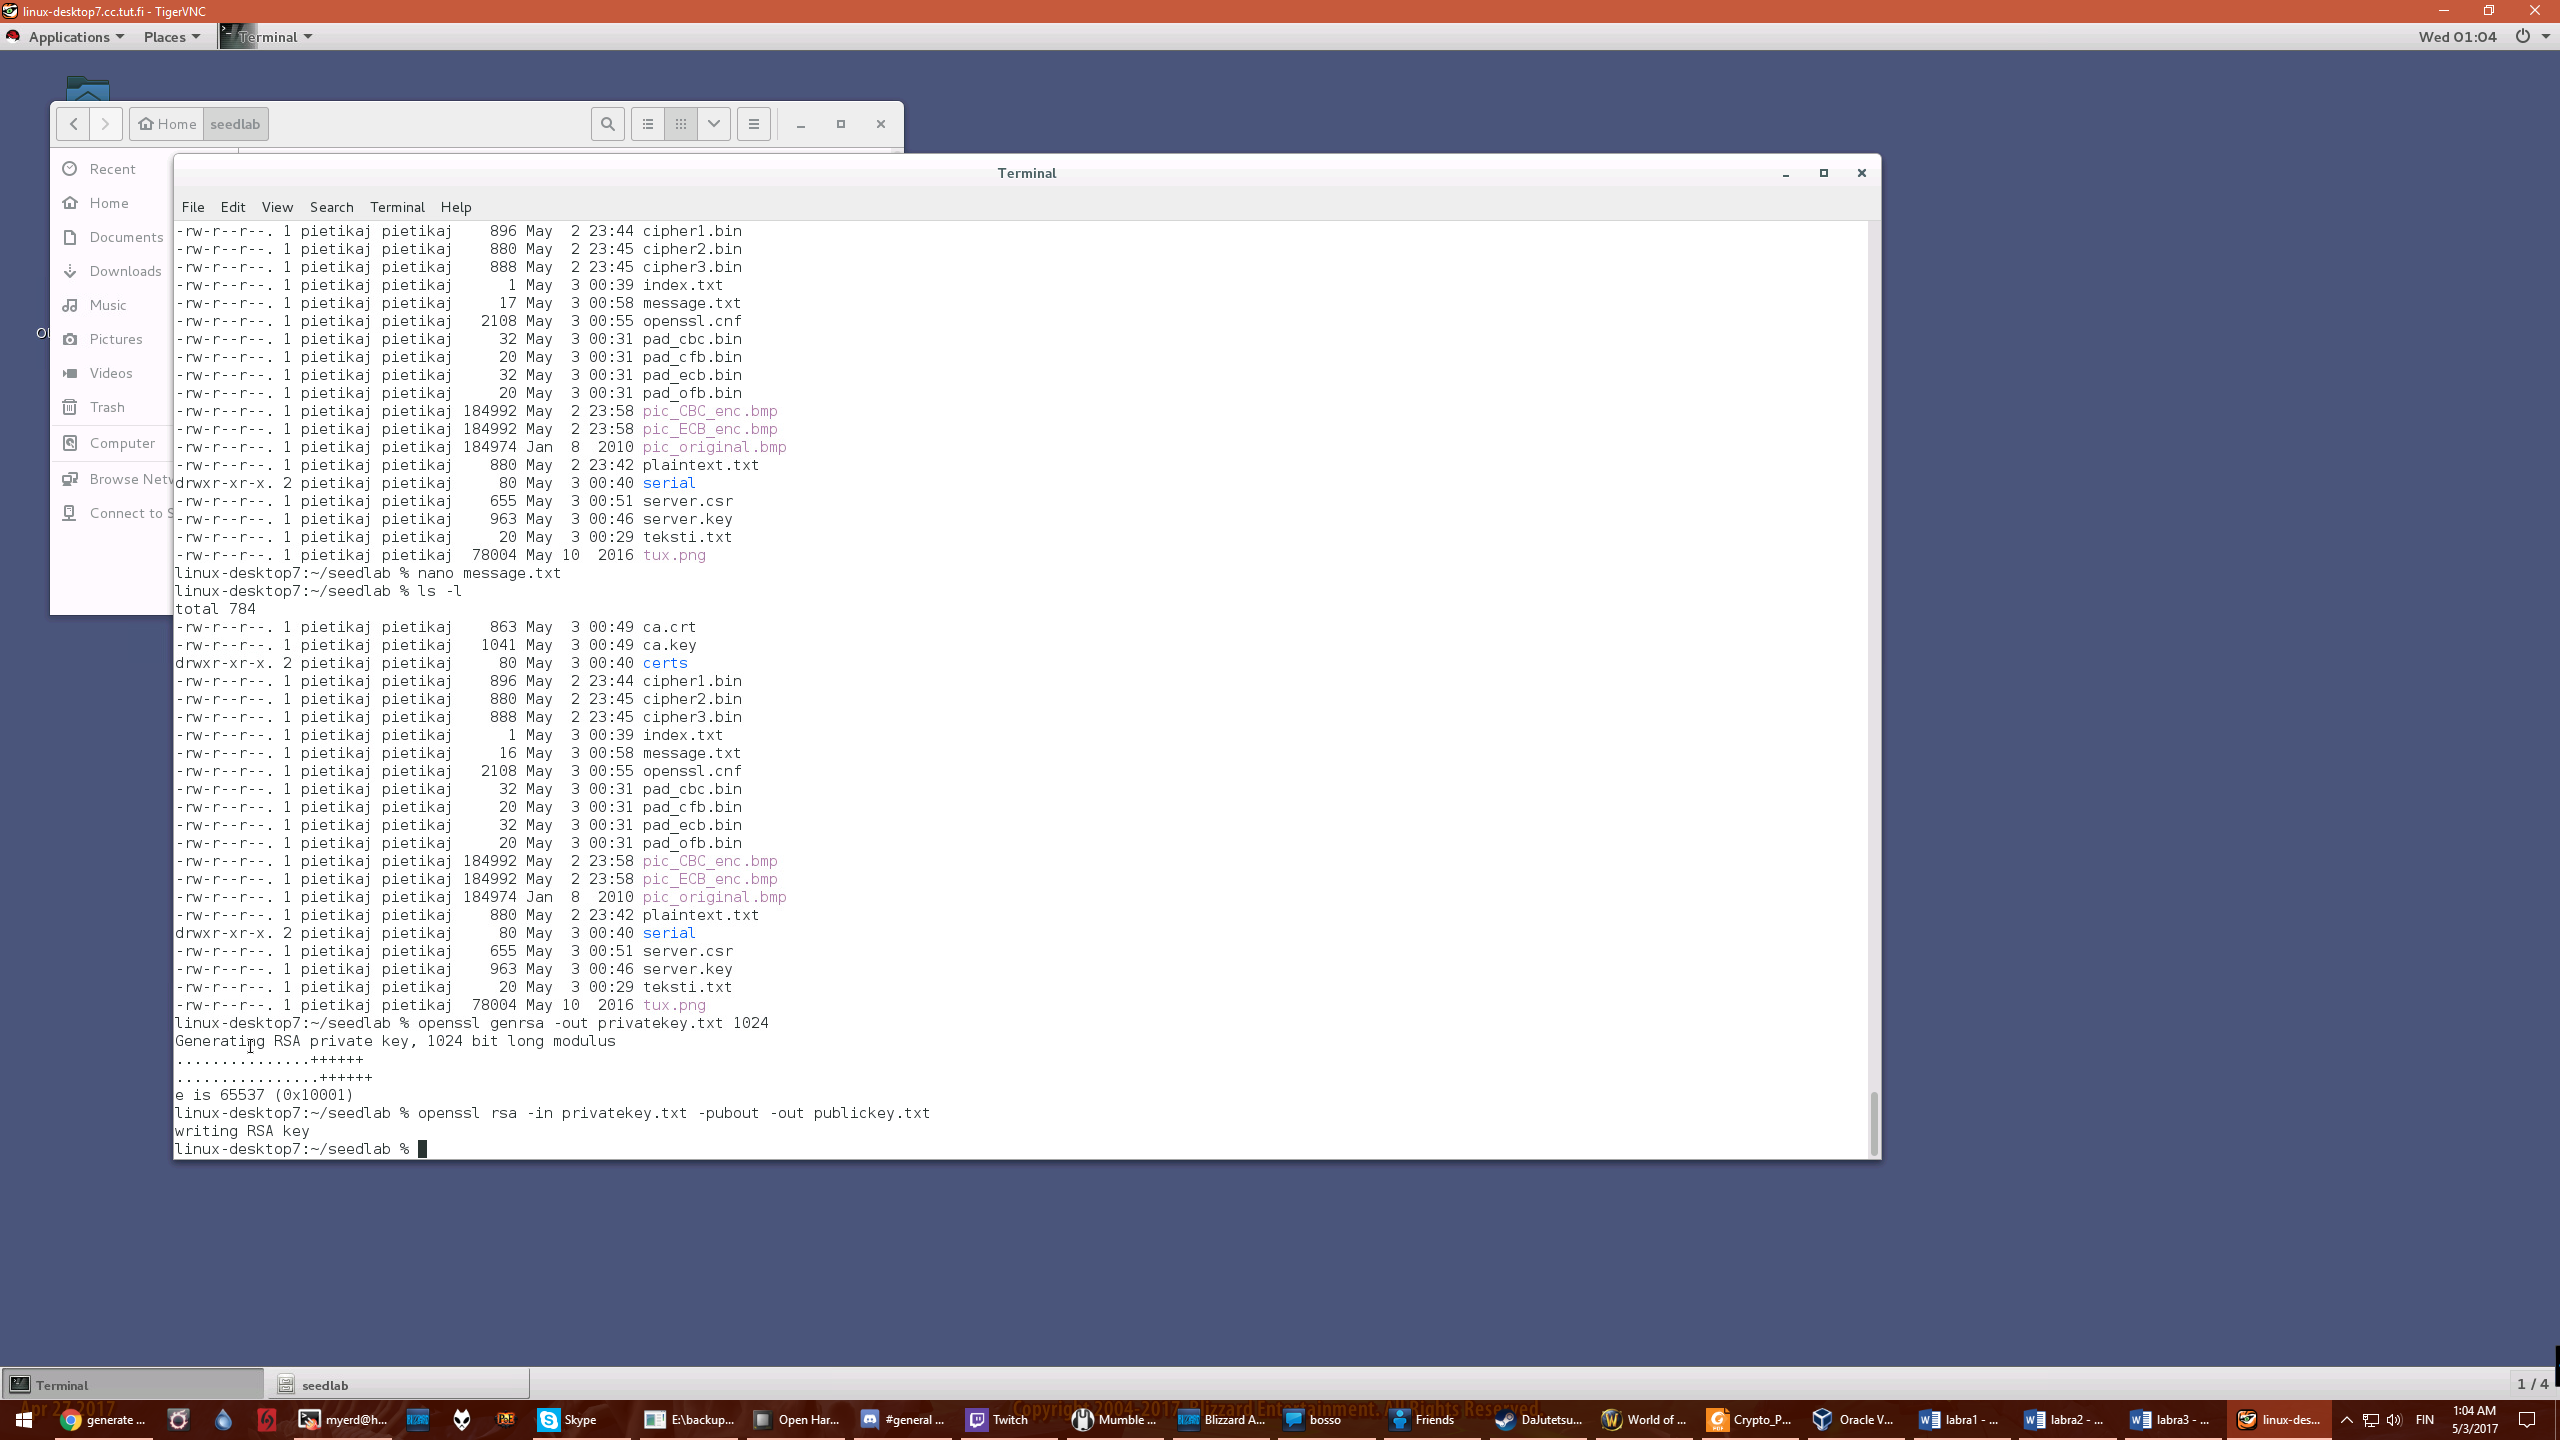Viewport: 2560px width, 1440px height.
Task: Click the workspace switcher showing 1 / 4
Action: click(x=2531, y=1384)
